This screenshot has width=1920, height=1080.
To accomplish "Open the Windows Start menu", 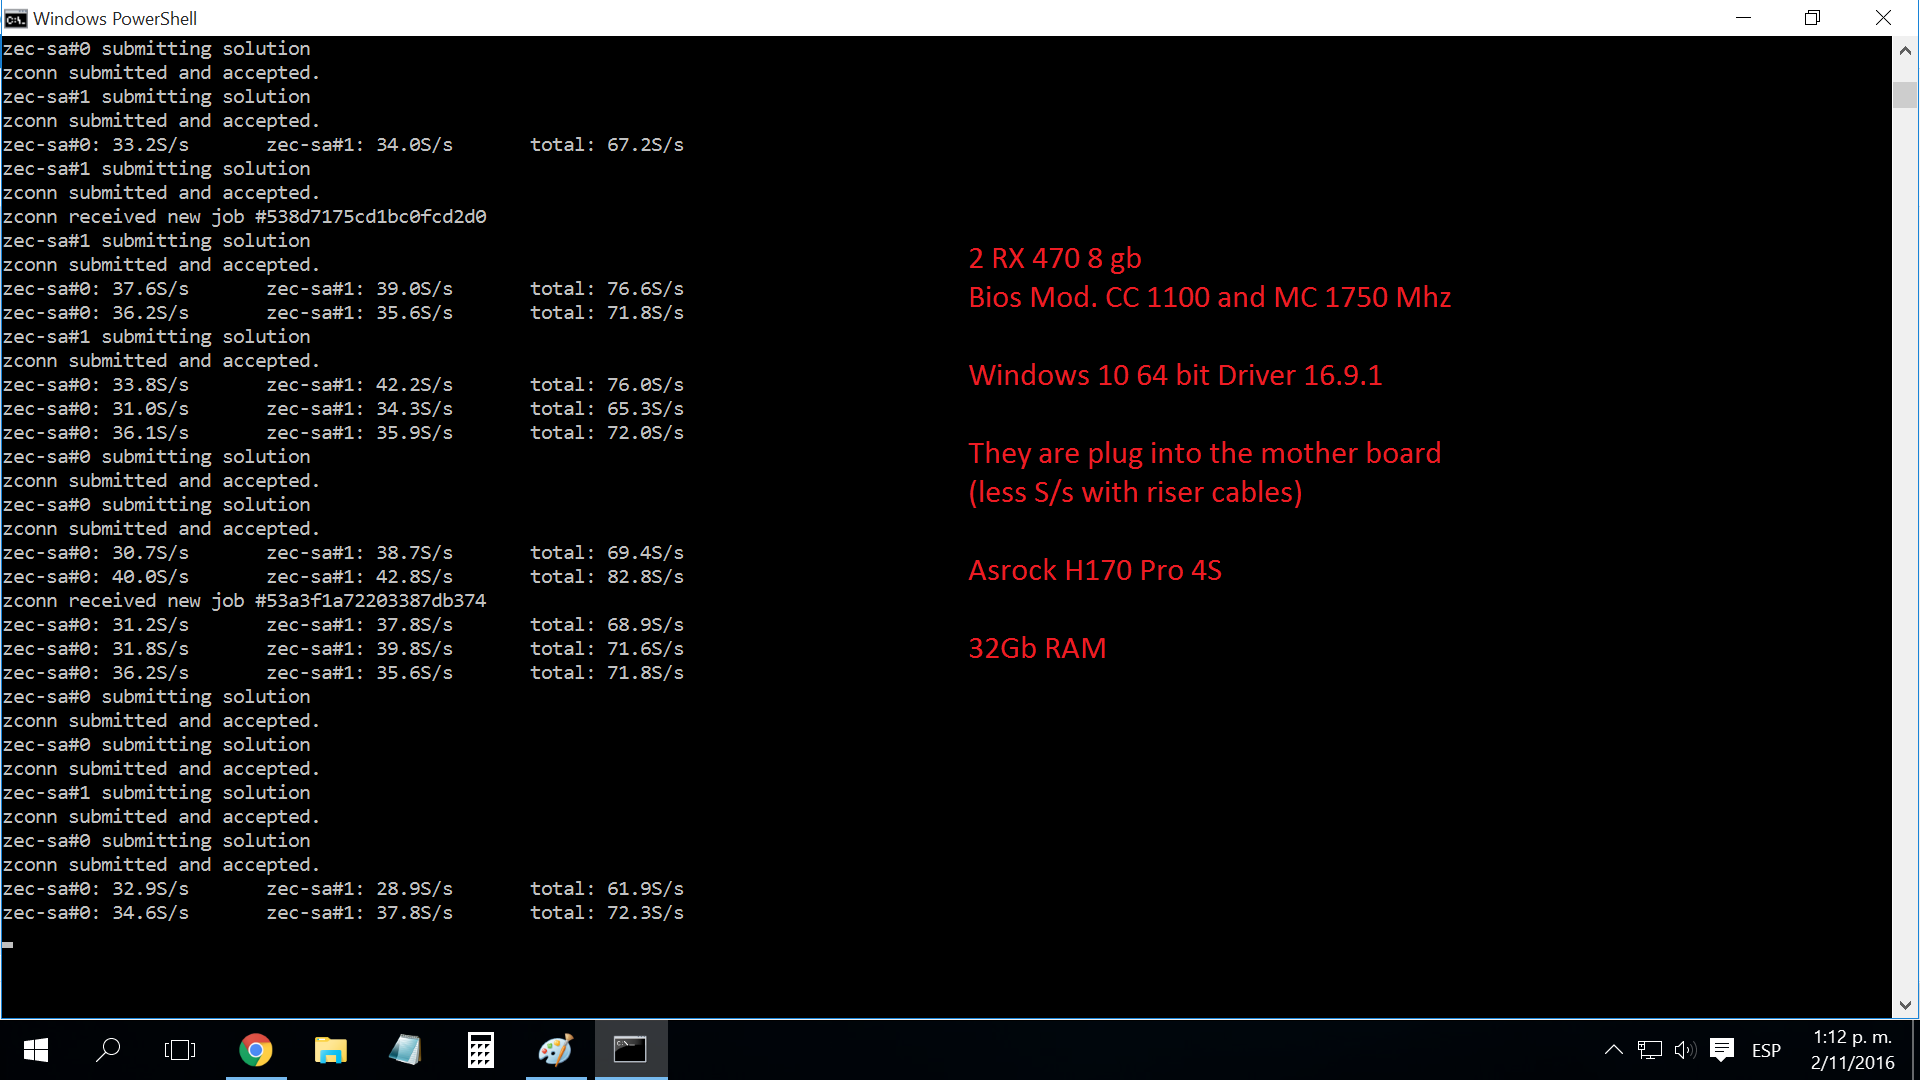I will pos(36,1050).
